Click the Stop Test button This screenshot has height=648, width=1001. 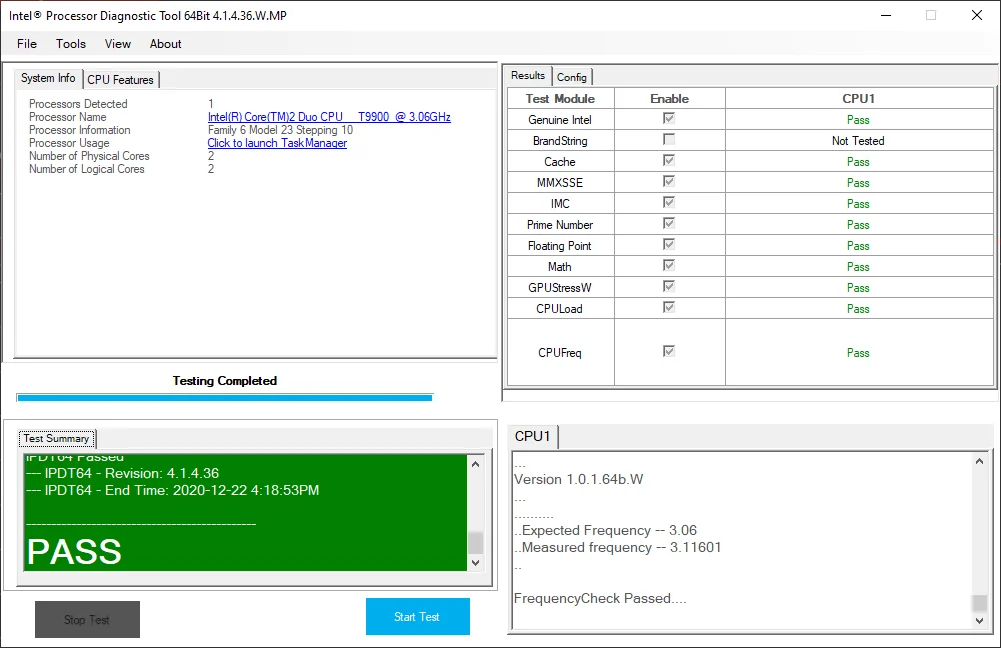(87, 619)
